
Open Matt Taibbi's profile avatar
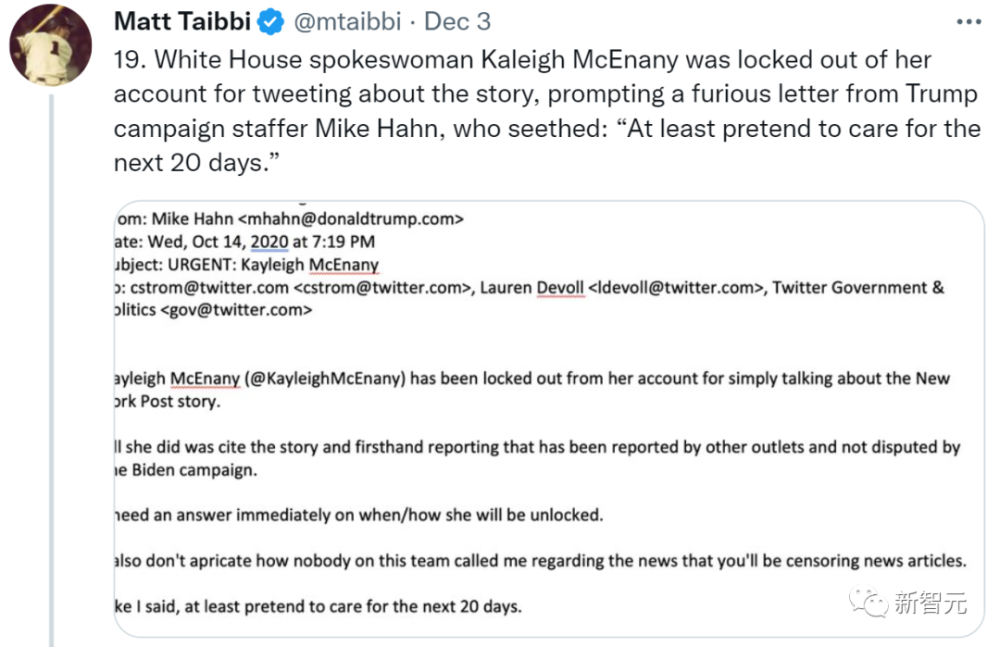(x=50, y=45)
